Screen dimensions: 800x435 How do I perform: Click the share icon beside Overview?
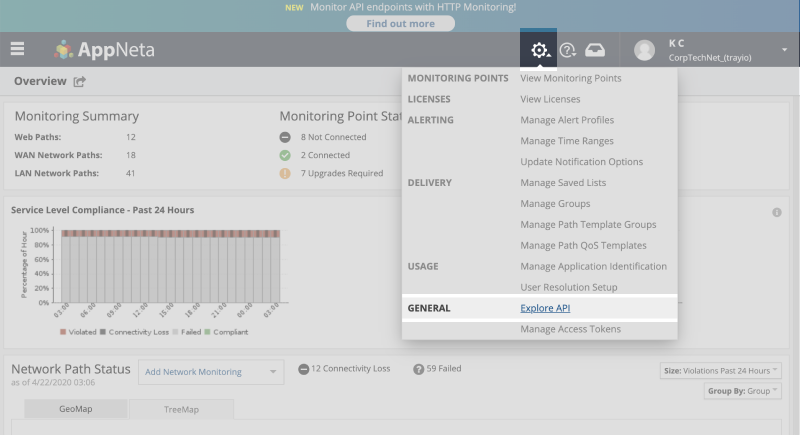click(80, 81)
